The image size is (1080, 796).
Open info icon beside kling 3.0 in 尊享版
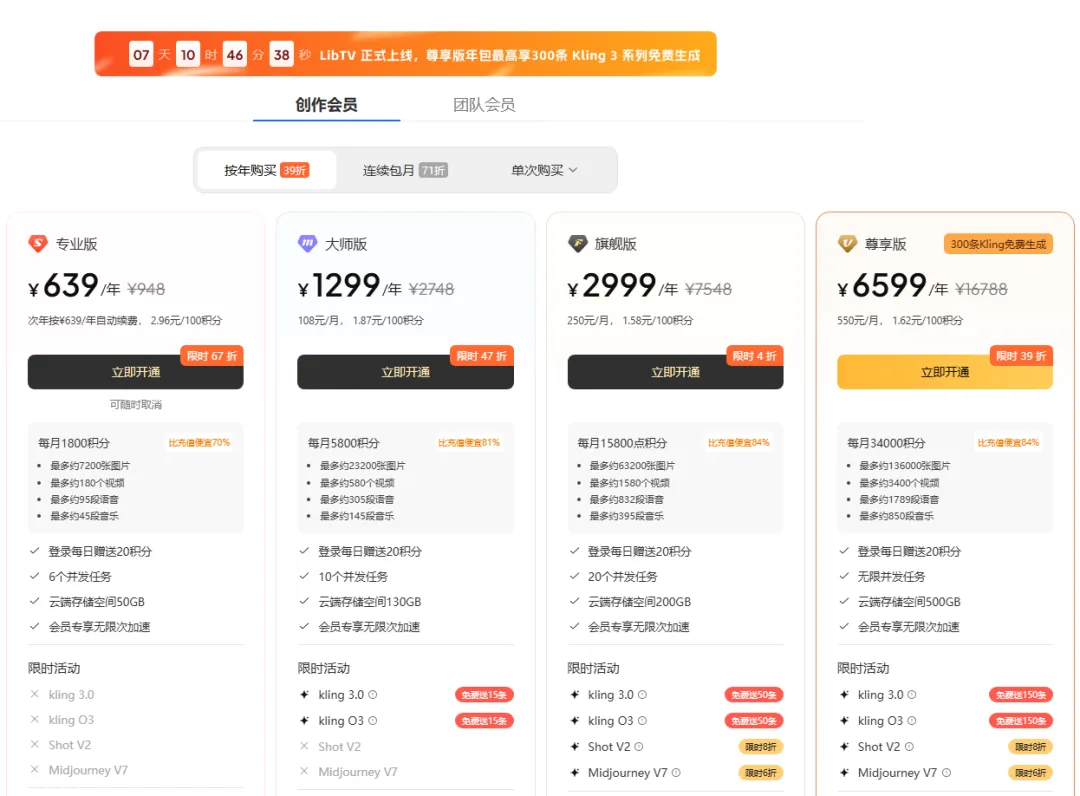912,695
